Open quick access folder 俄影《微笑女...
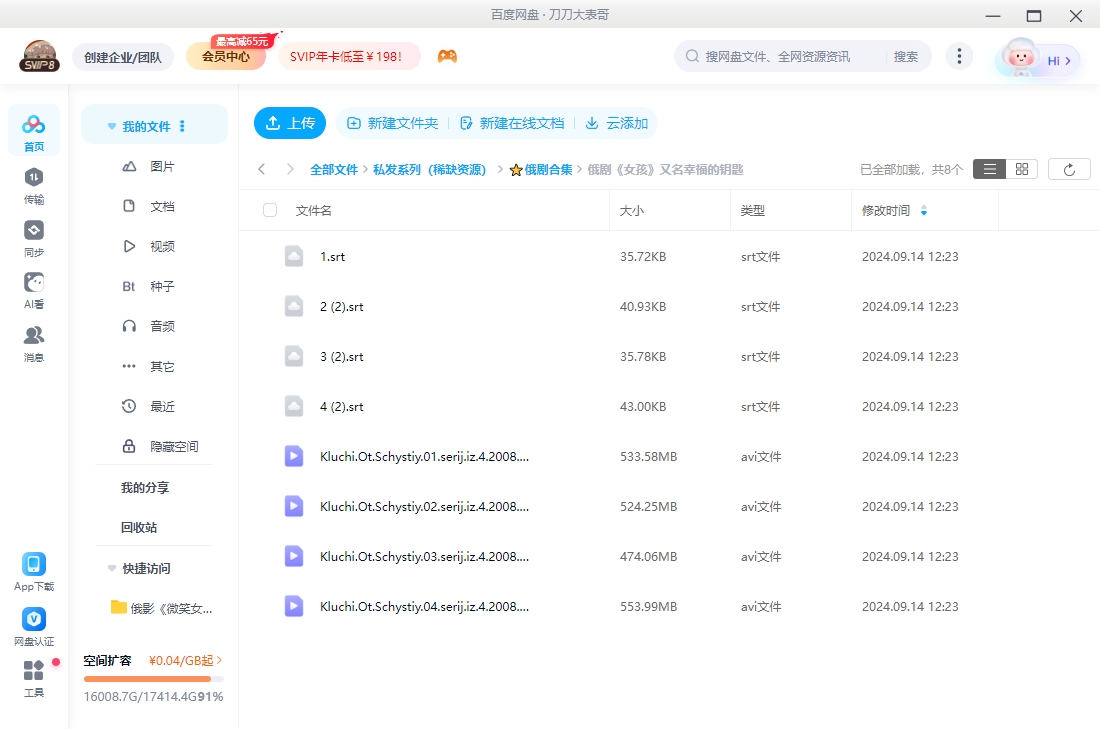1100x729 pixels. (161, 608)
